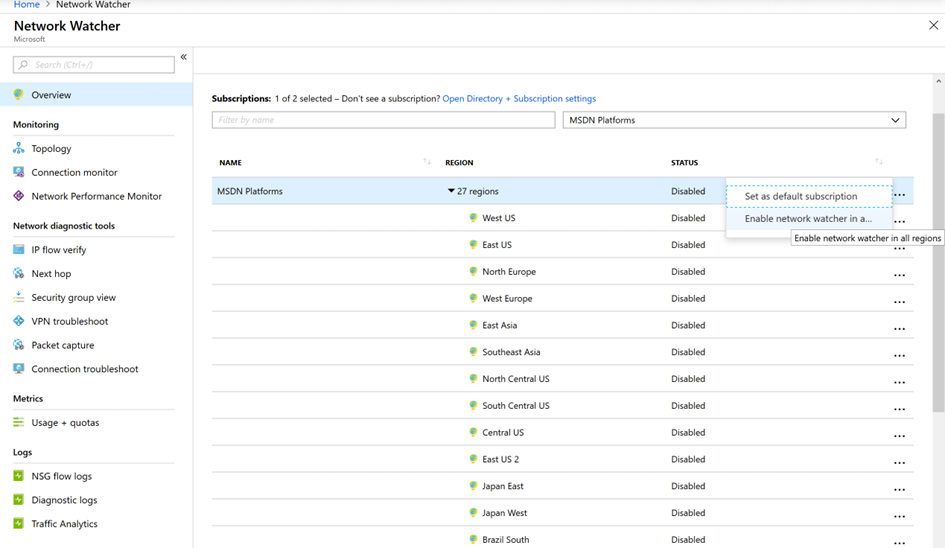The image size is (945, 548).
Task: Click the Southeast Asia region icon
Action: pos(473,351)
